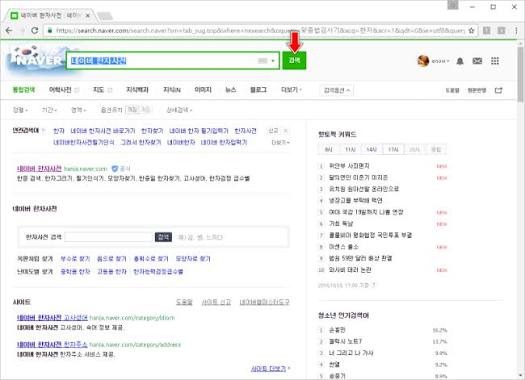Screen dimensions: 525x380
Task: Open 네이버 한자사전 한자주소 site link
Action: pos(52,344)
